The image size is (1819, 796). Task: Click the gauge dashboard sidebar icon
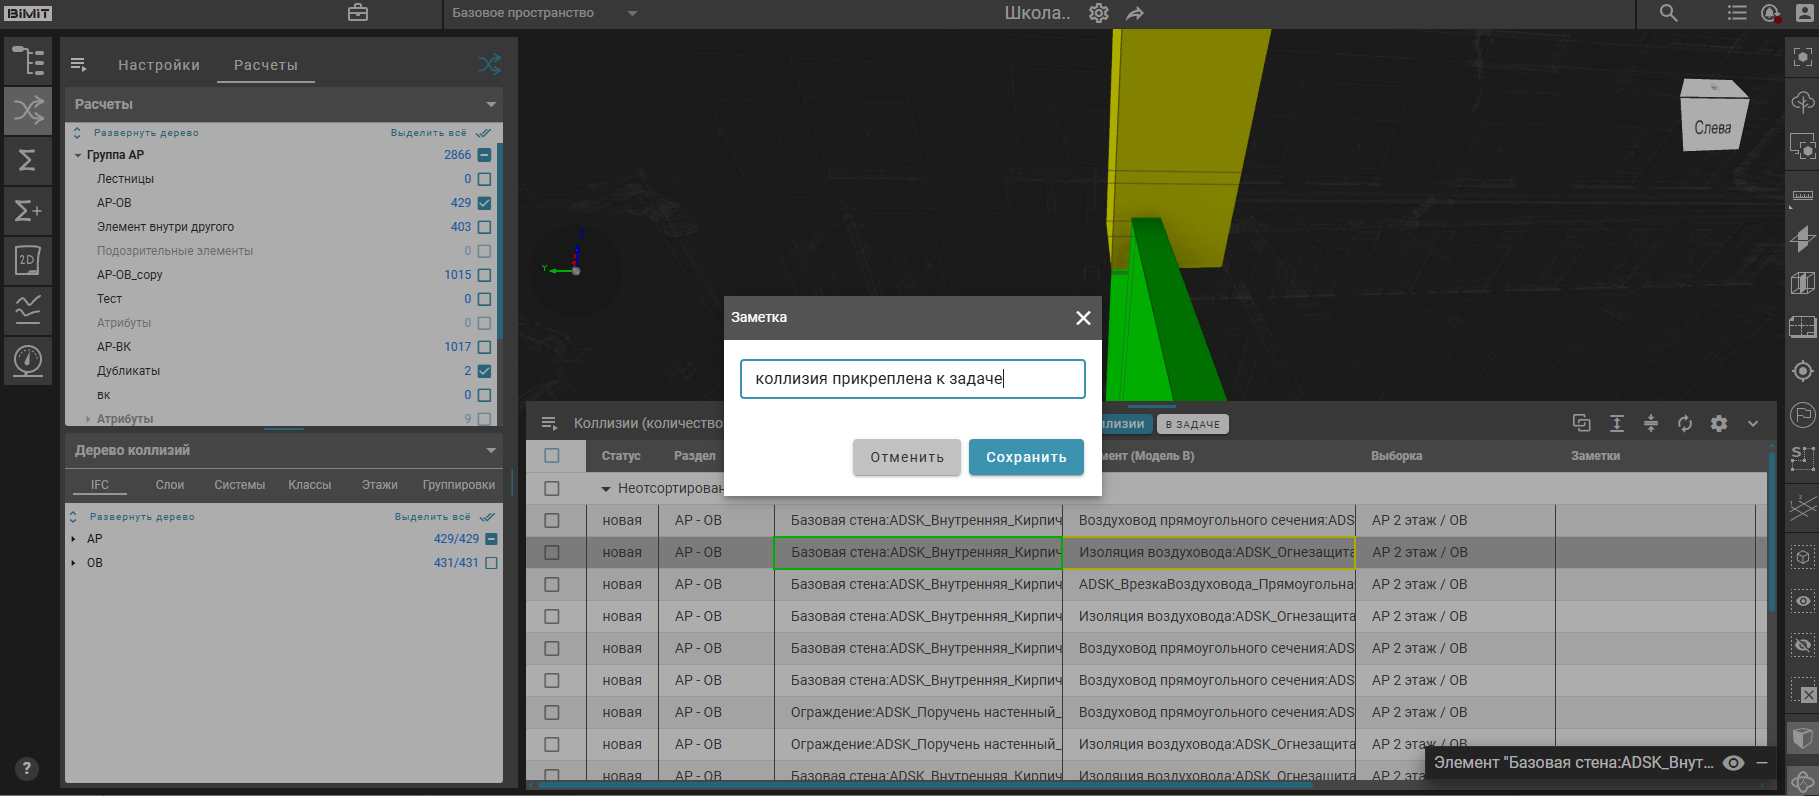28,359
